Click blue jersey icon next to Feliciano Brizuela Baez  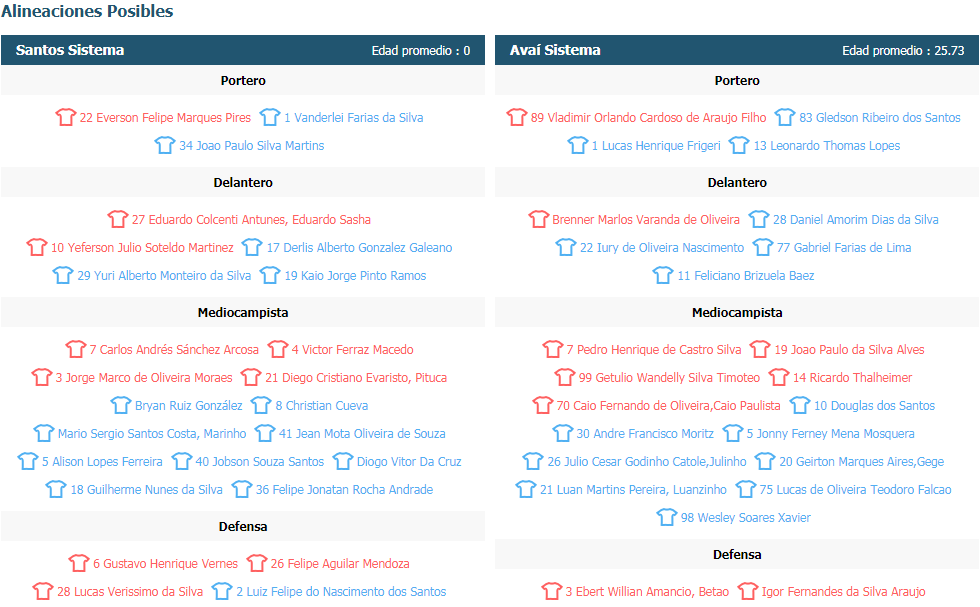(663, 275)
